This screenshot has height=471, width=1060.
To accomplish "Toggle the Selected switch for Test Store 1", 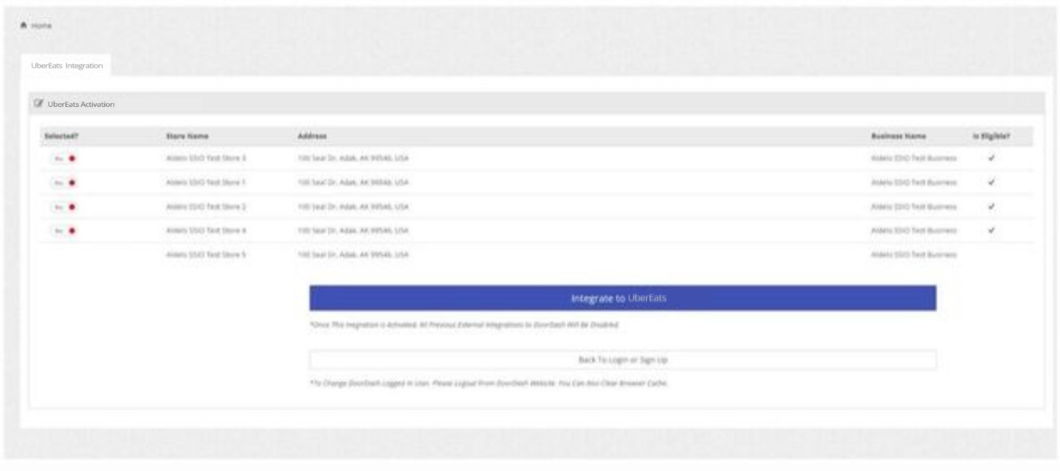I will coord(64,182).
